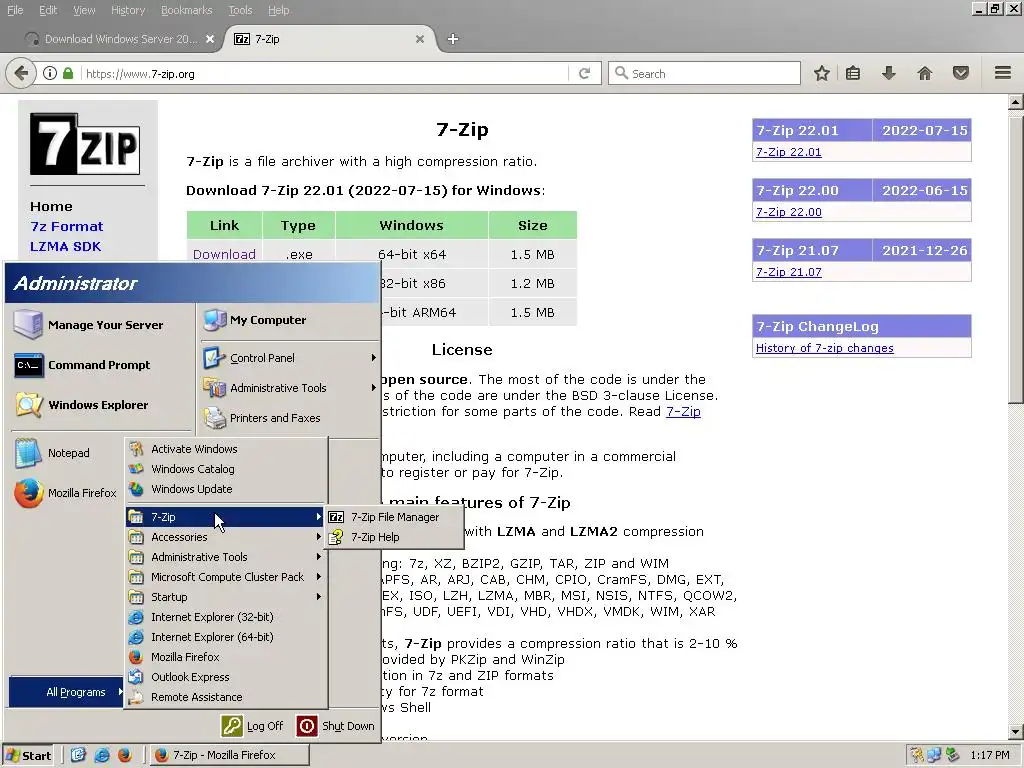The image size is (1024, 768).
Task: Show site information icon in address bar
Action: [x=50, y=74]
